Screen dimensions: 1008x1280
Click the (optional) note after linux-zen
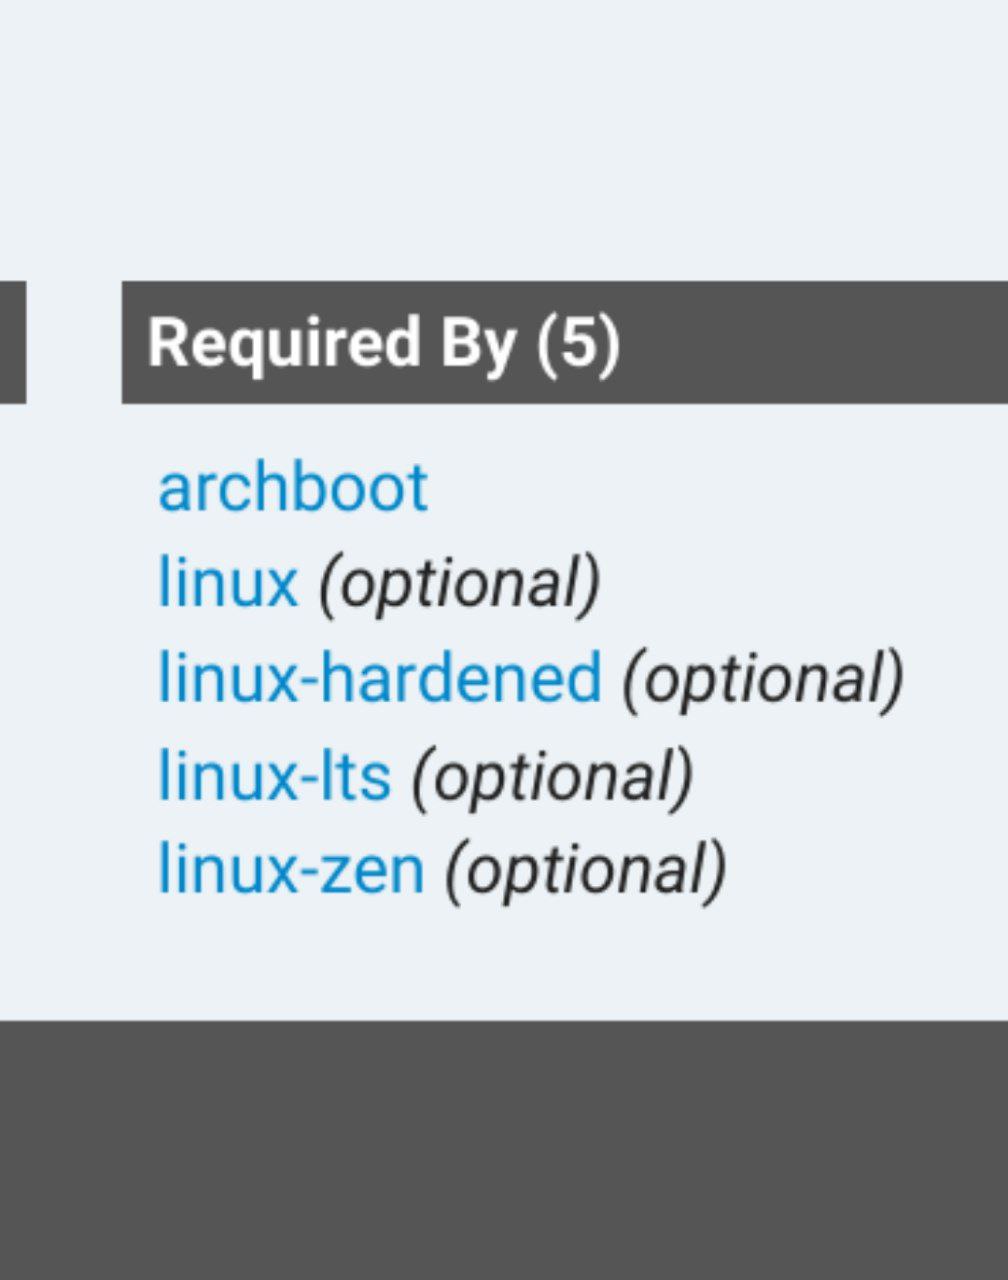point(586,869)
